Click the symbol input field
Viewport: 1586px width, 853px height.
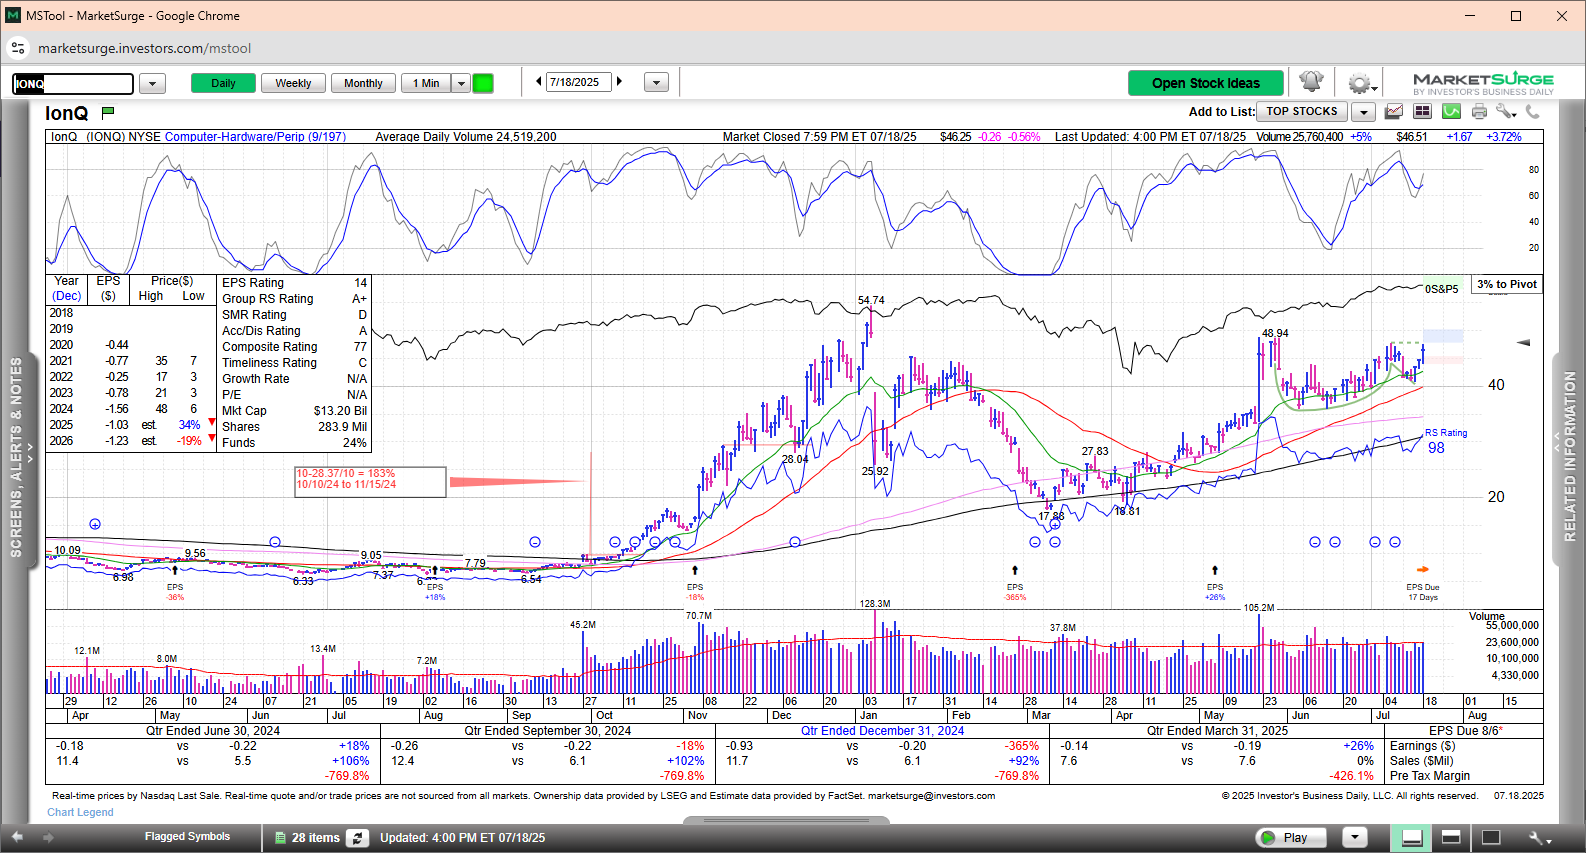(73, 84)
